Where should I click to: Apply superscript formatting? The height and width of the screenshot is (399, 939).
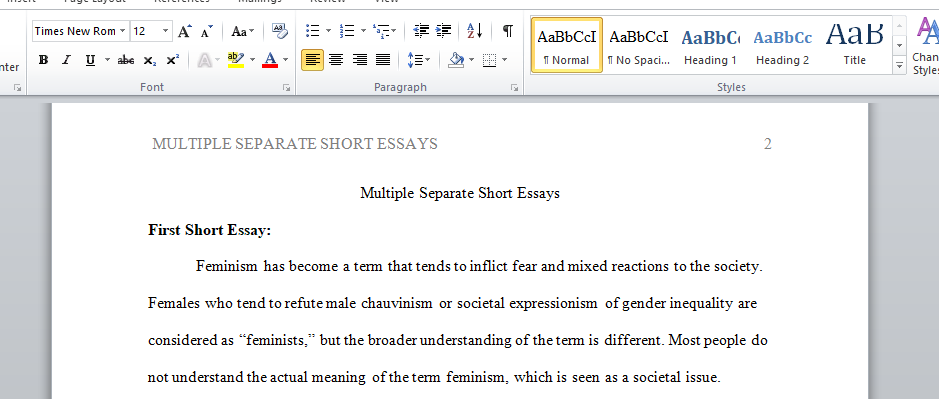pos(172,60)
